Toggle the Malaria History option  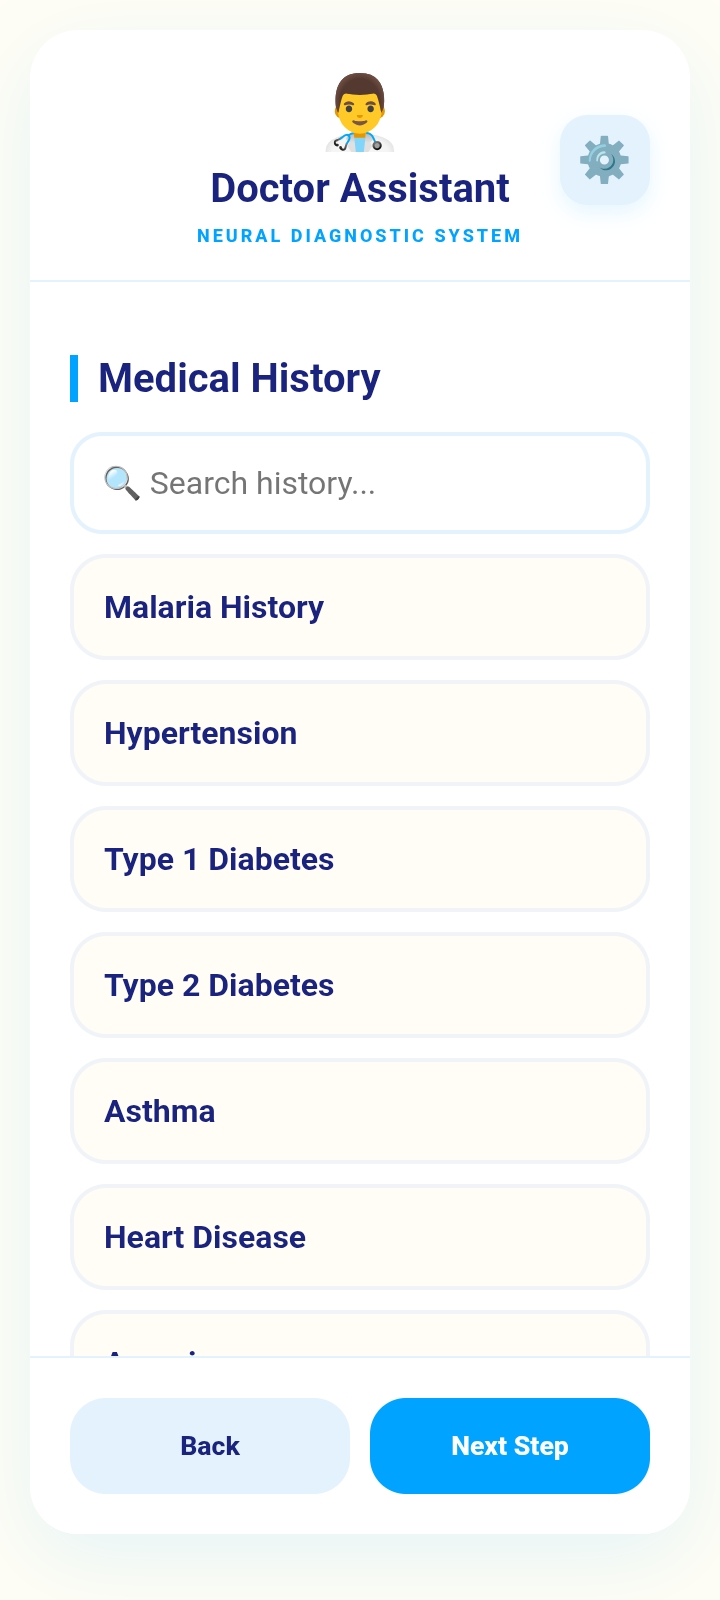click(x=360, y=607)
